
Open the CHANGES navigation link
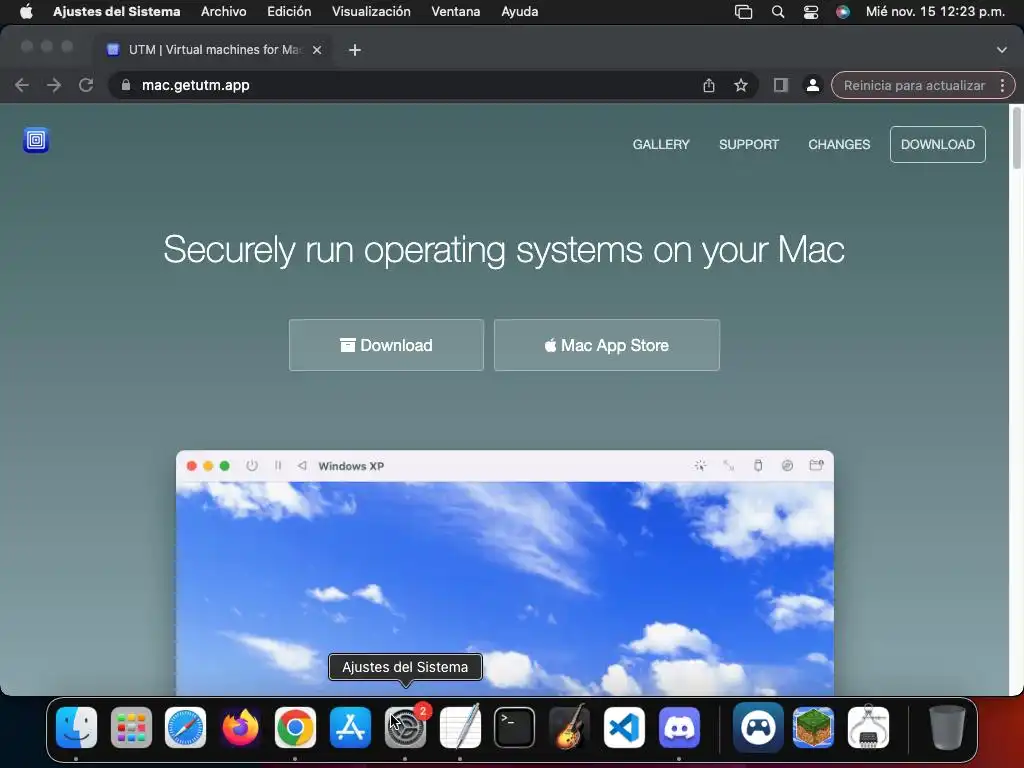pyautogui.click(x=839, y=144)
